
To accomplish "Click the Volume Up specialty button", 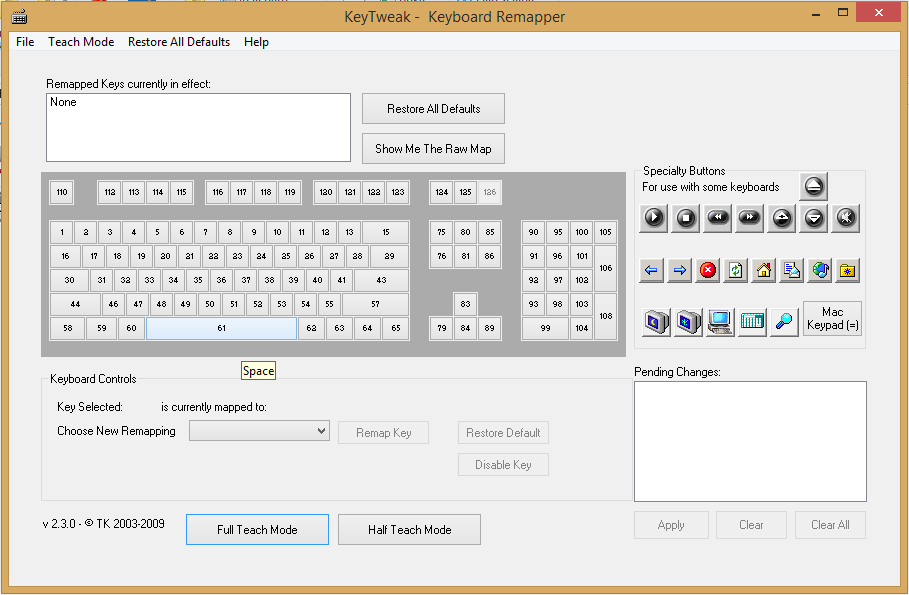I will point(782,218).
